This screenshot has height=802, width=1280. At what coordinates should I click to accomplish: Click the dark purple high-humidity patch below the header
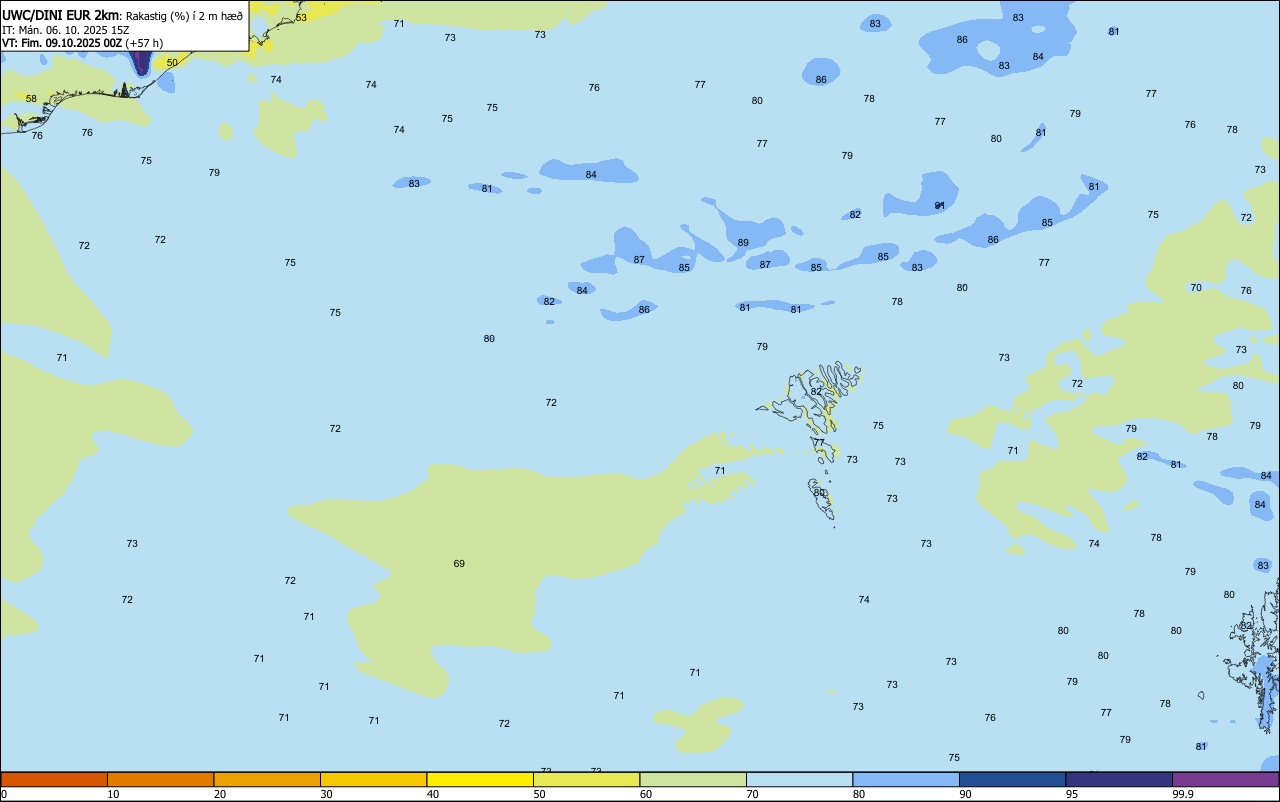141,63
